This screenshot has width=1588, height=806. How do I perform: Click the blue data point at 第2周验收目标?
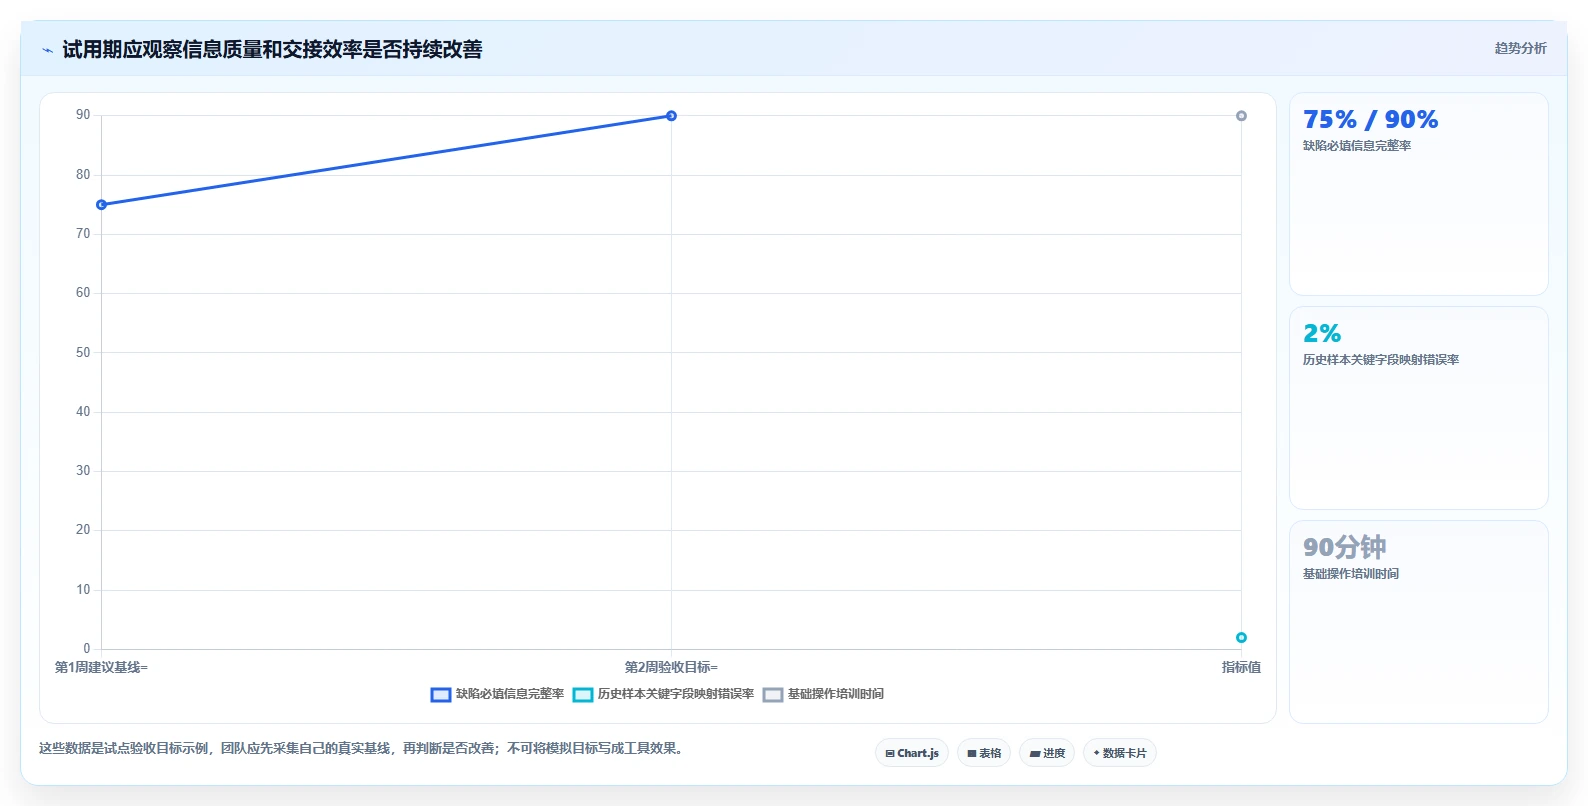point(671,116)
